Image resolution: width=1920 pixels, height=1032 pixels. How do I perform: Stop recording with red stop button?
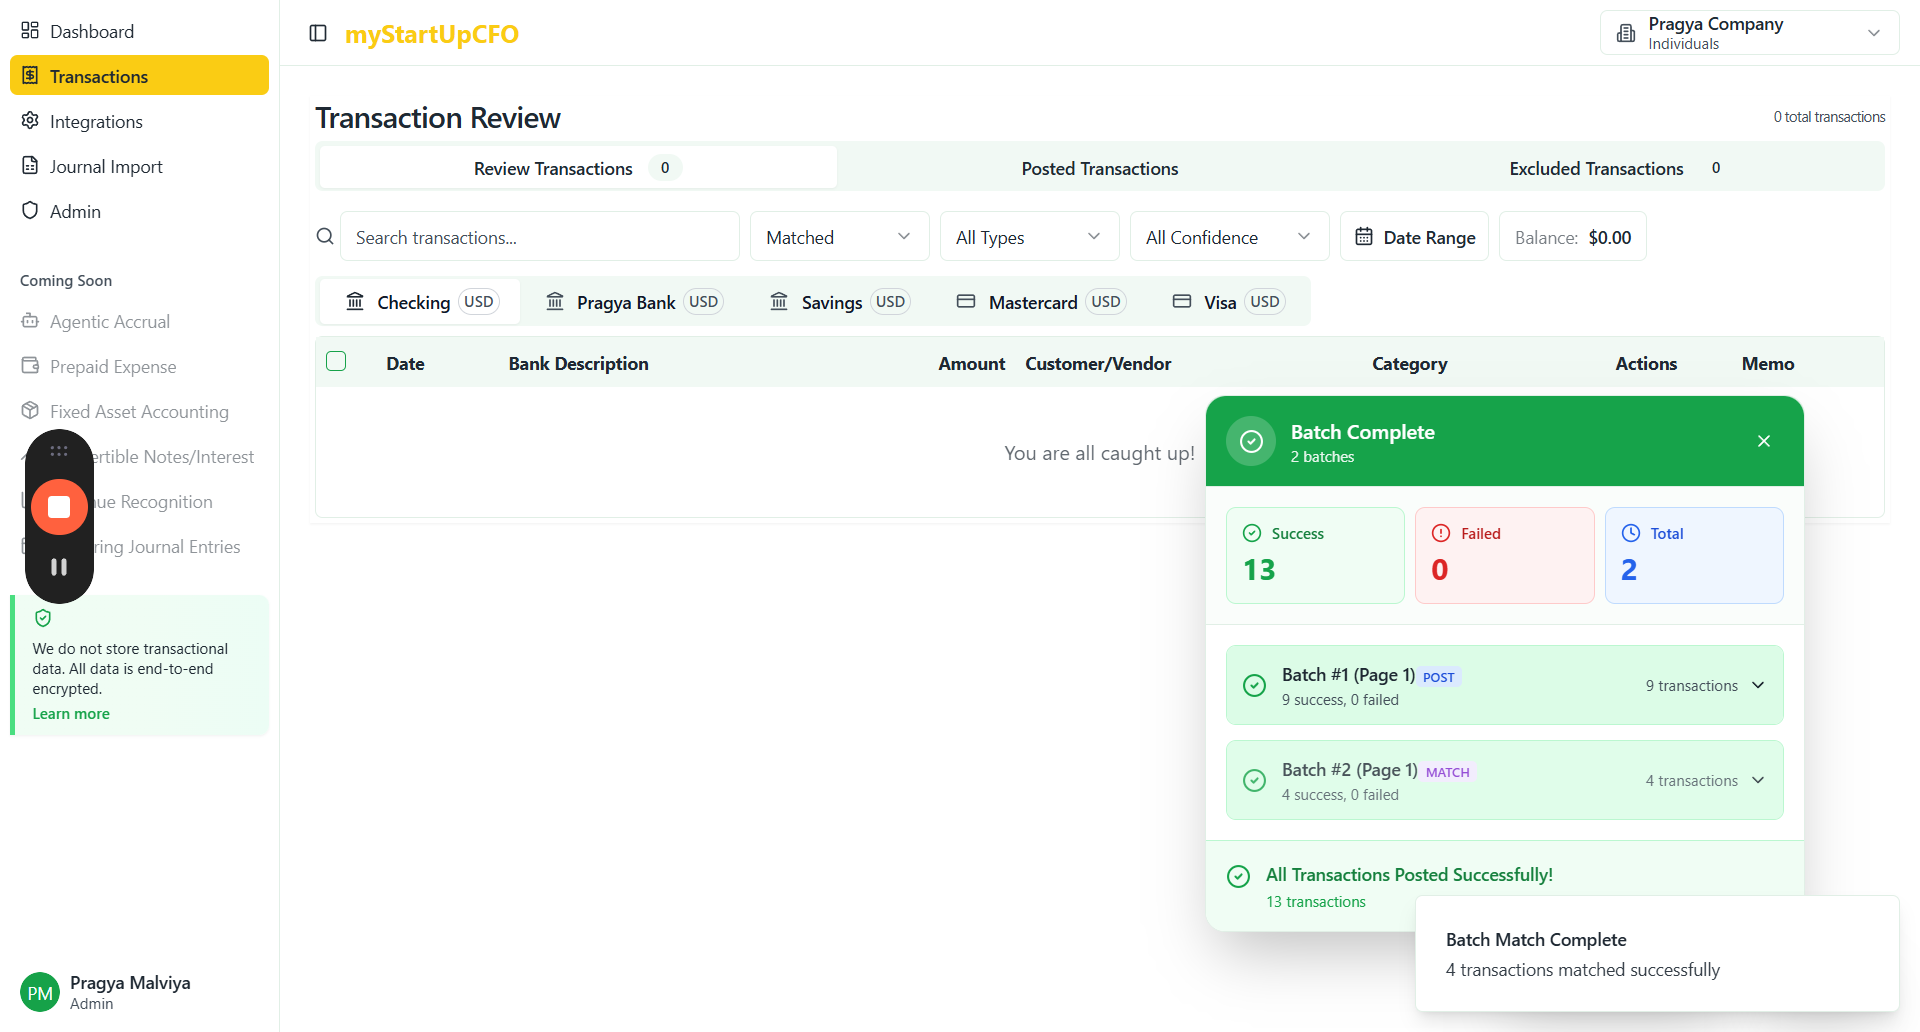point(59,507)
